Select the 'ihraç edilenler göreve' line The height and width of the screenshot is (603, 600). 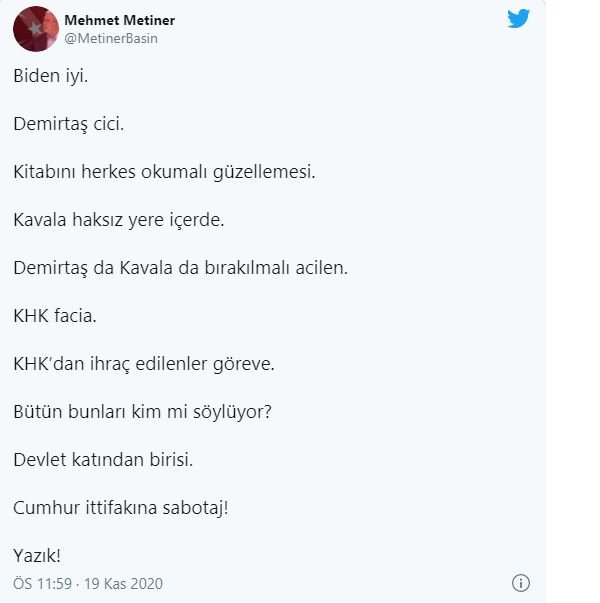click(182, 364)
